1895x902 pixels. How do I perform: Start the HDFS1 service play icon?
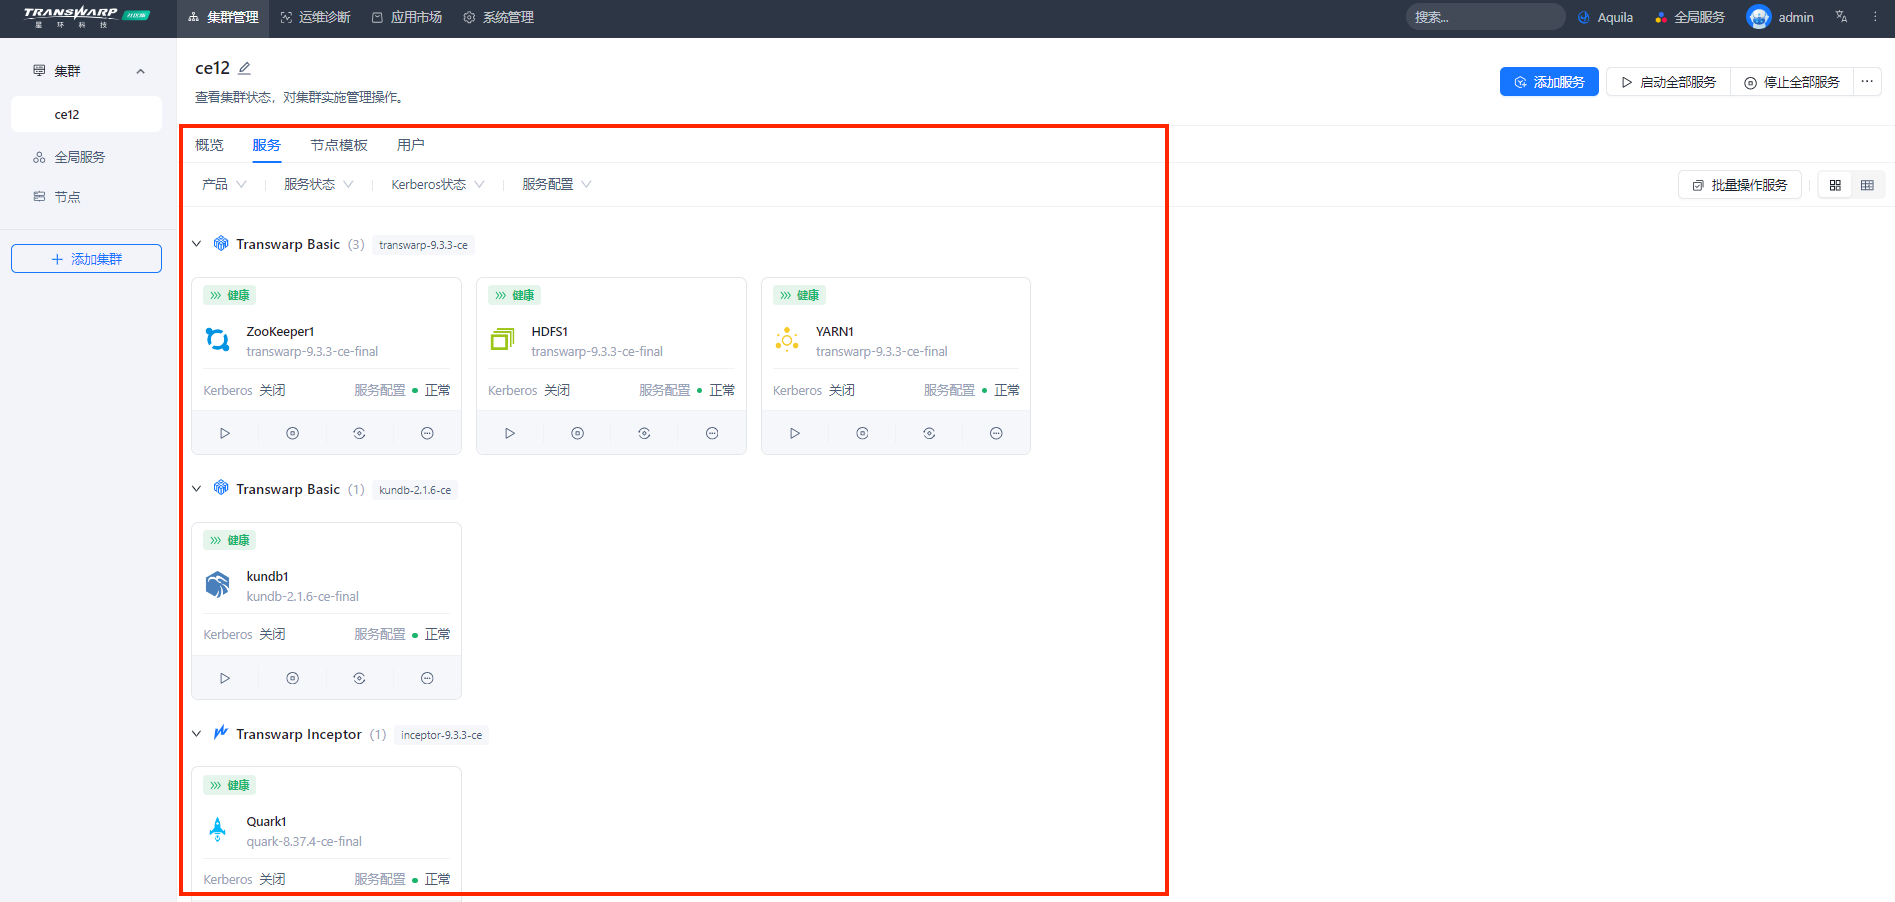coord(510,433)
